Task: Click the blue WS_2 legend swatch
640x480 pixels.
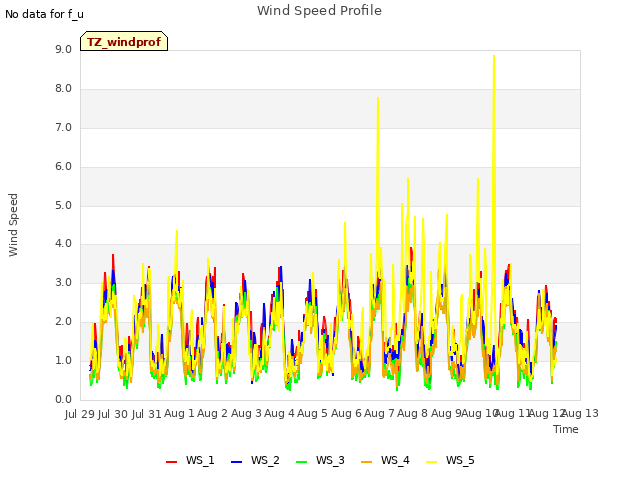Action: [x=236, y=462]
